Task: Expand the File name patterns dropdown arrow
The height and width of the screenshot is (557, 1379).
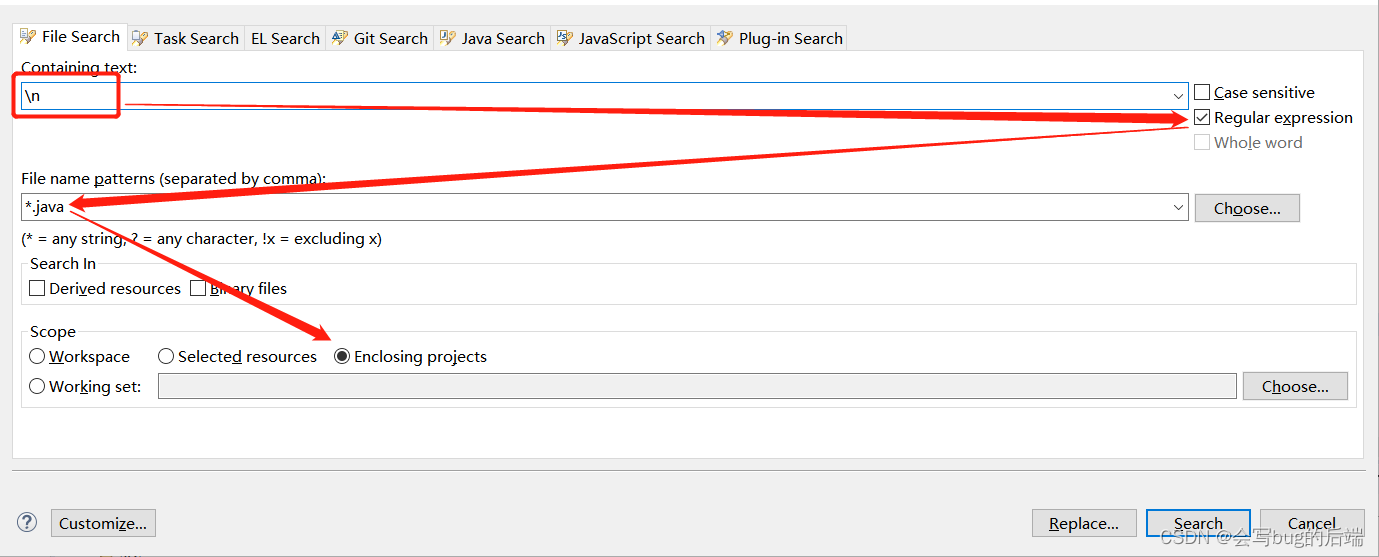Action: coord(1178,208)
